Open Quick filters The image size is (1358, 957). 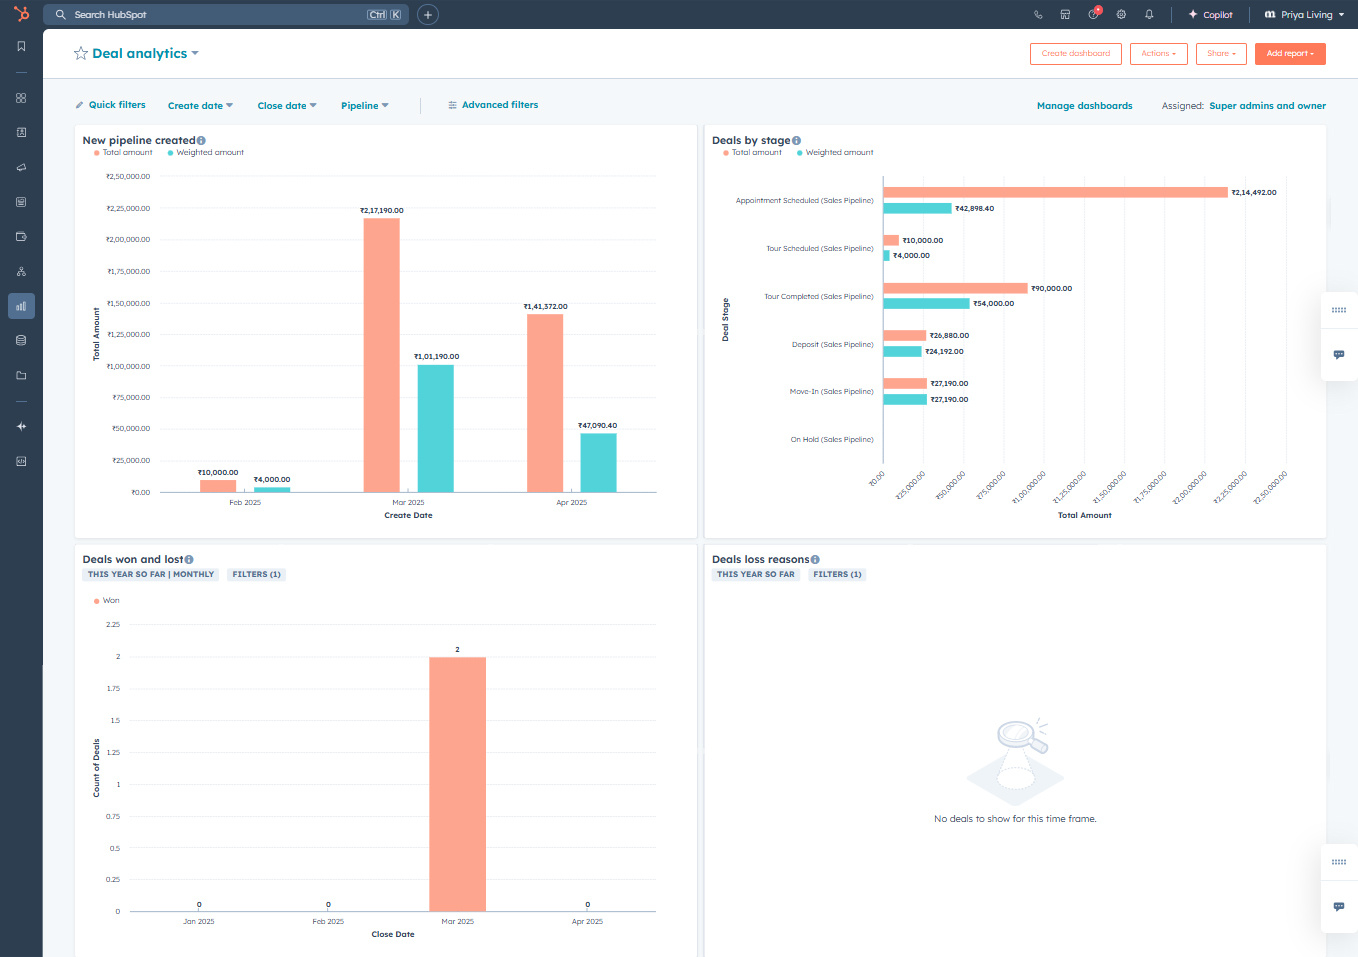[111, 105]
